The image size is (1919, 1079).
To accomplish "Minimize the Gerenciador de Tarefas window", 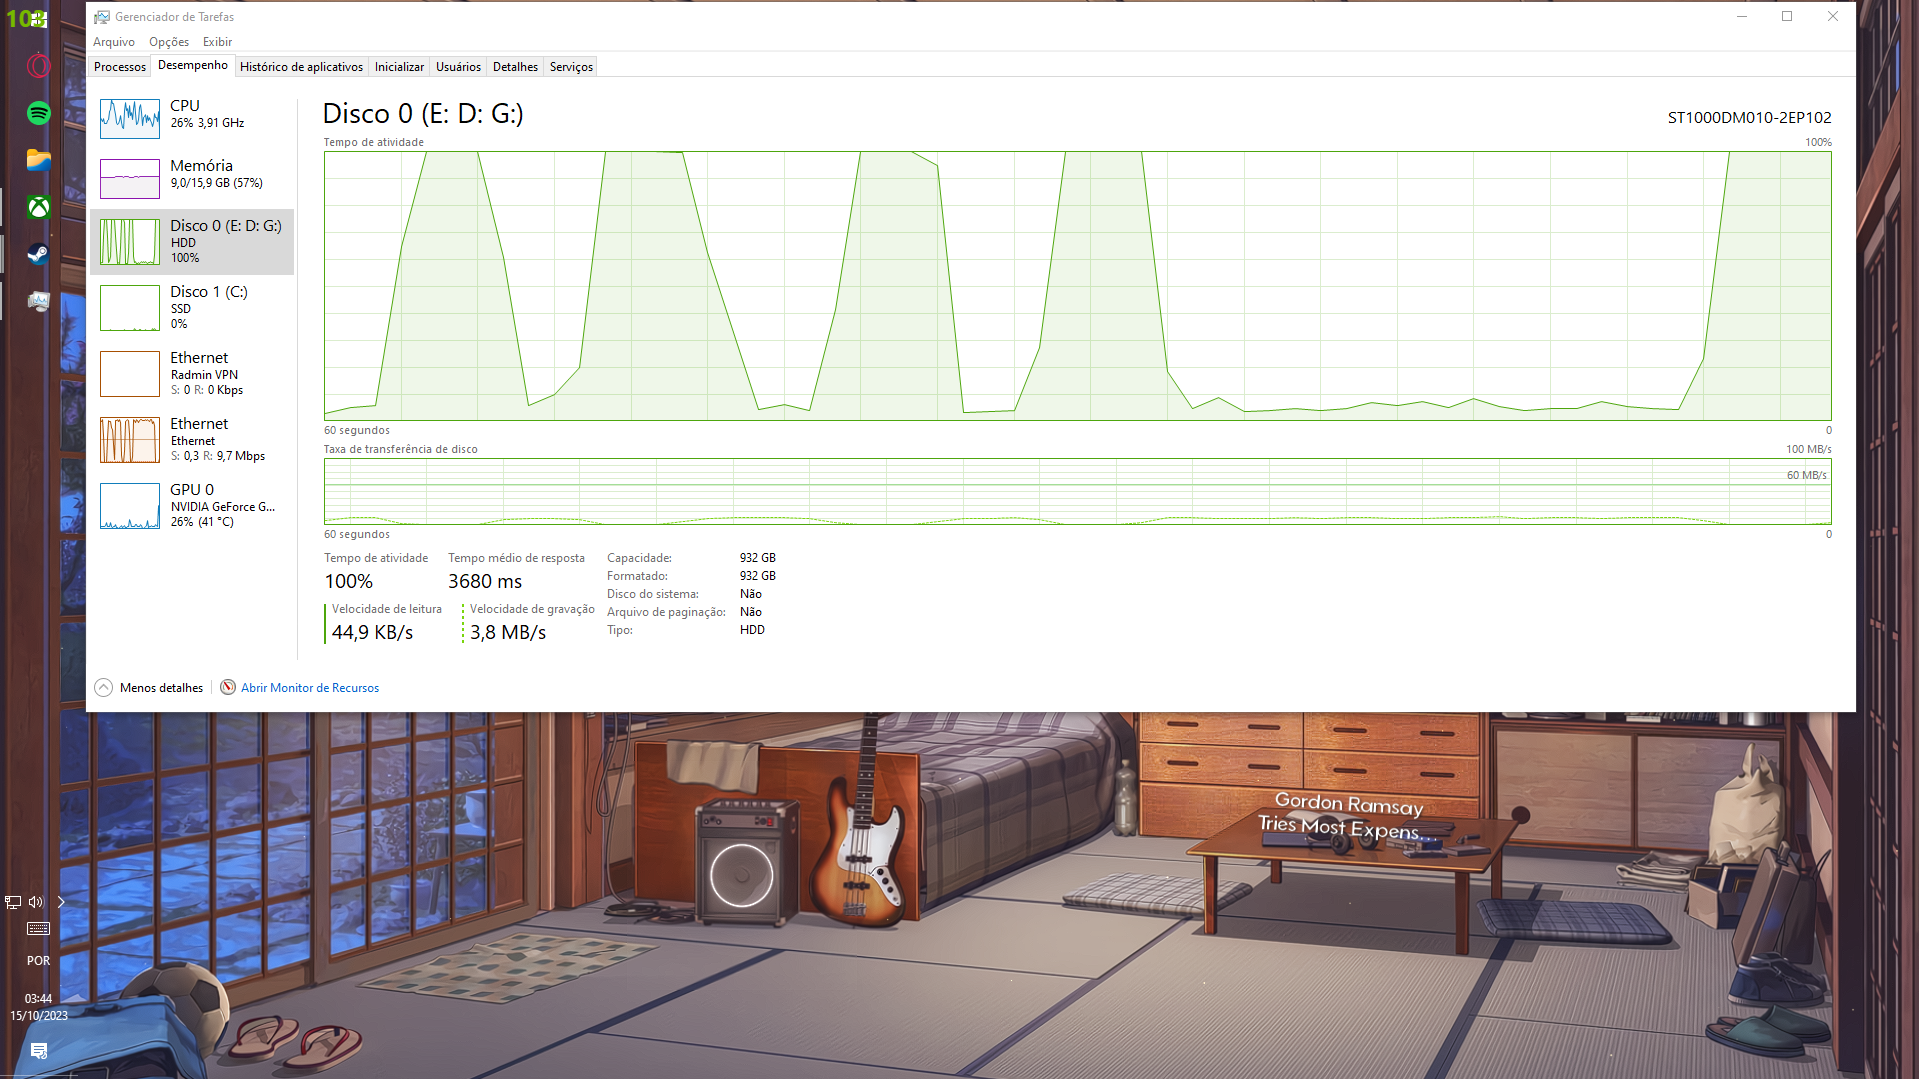I will point(1742,17).
